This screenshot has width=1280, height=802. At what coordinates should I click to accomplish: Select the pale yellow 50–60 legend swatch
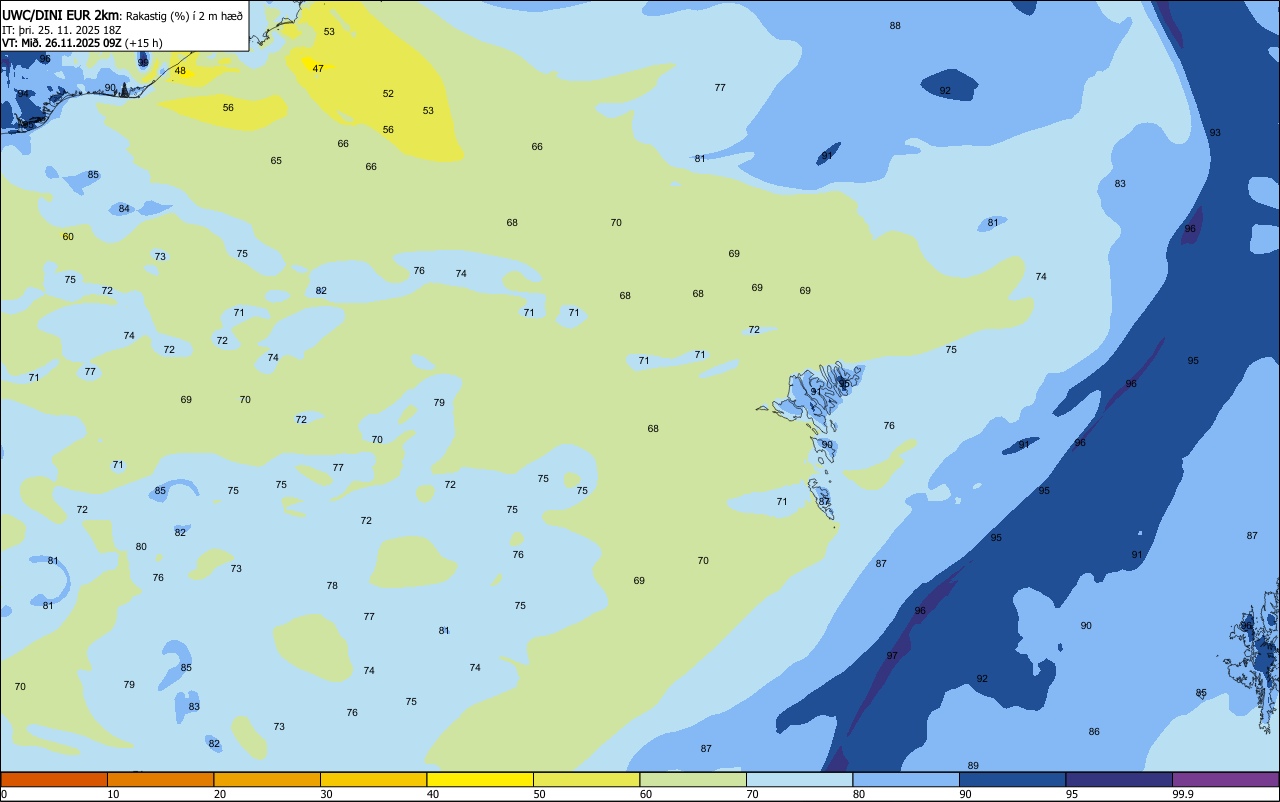coord(586,779)
